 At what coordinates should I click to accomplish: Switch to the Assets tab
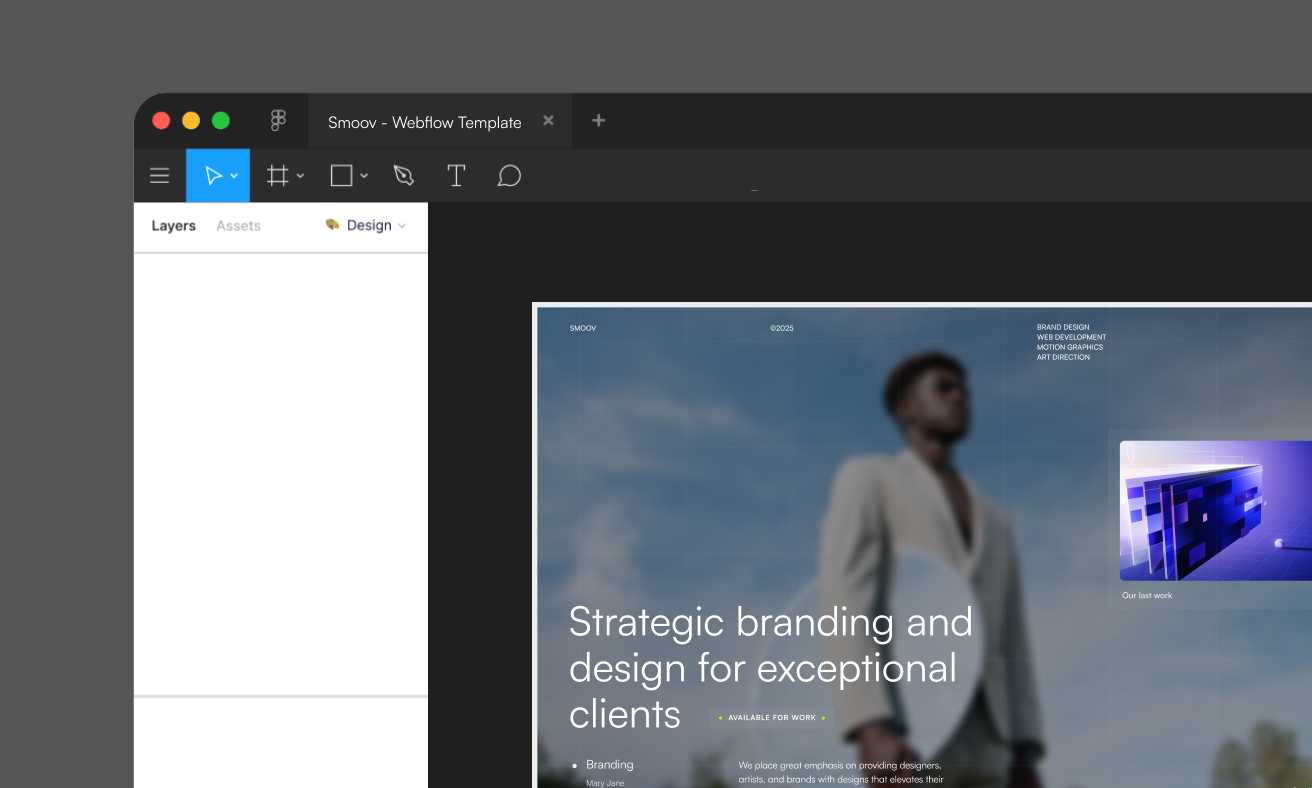(x=238, y=226)
